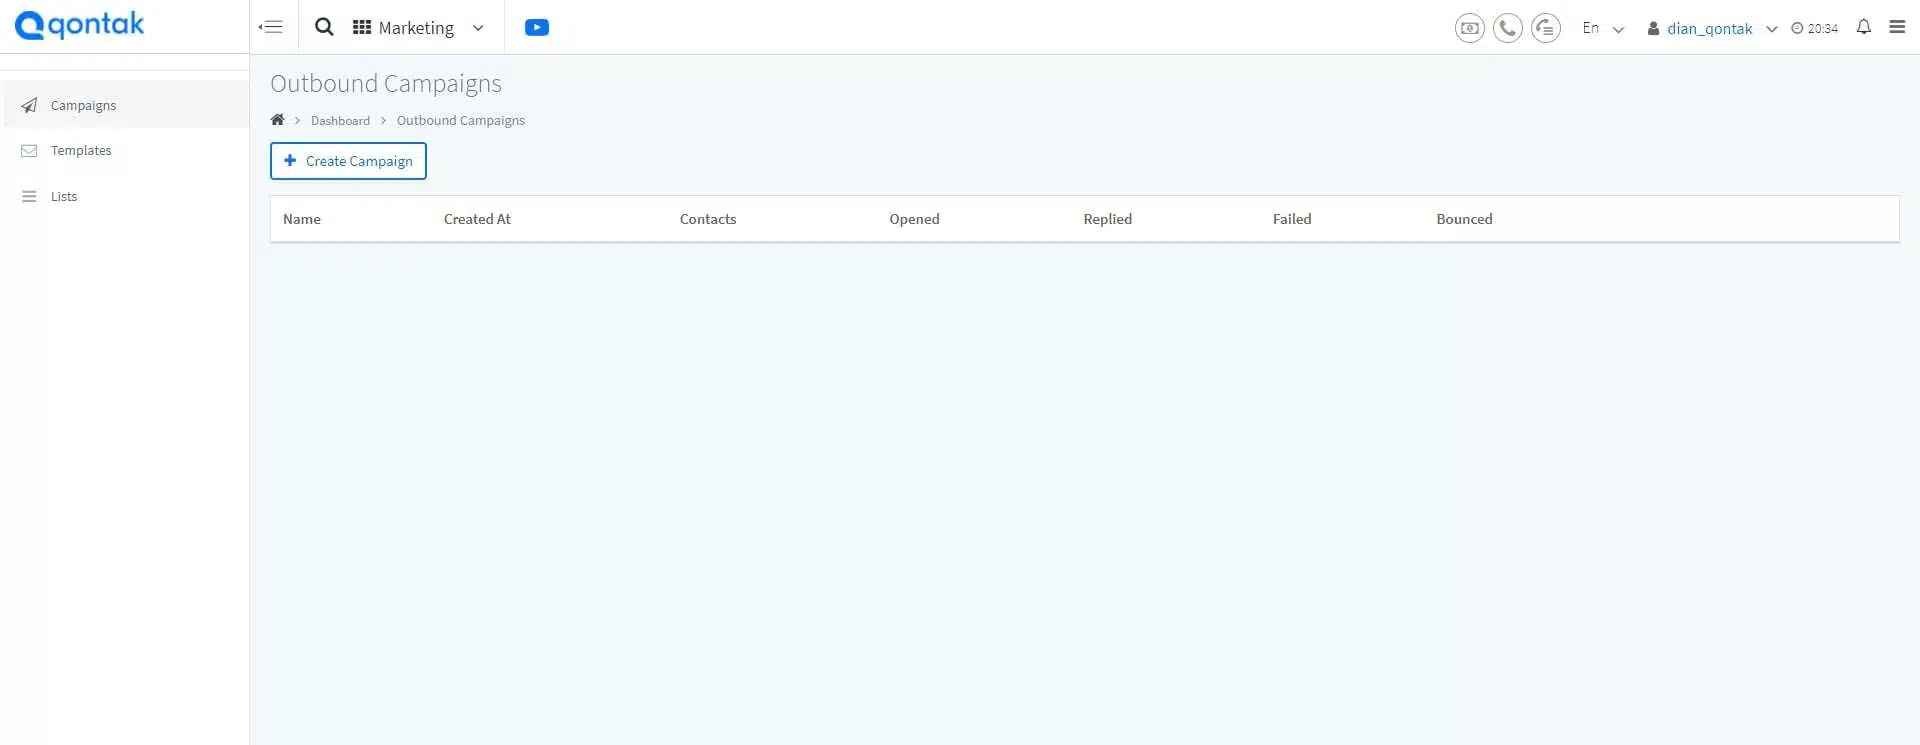
Task: Click the Contacts column header
Action: [x=708, y=219]
